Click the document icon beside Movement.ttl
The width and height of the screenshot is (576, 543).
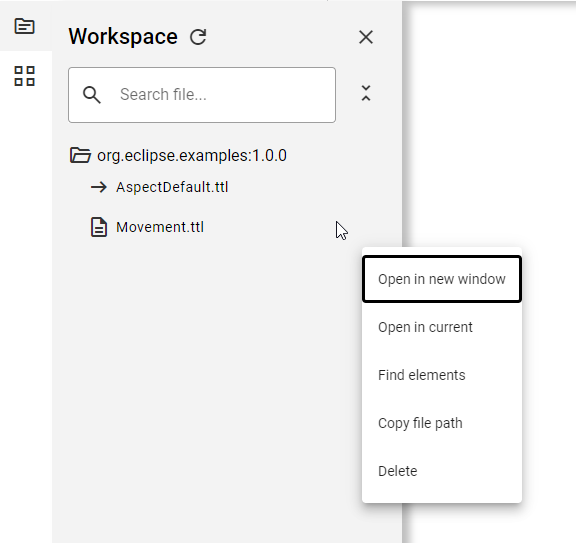pyautogui.click(x=99, y=227)
